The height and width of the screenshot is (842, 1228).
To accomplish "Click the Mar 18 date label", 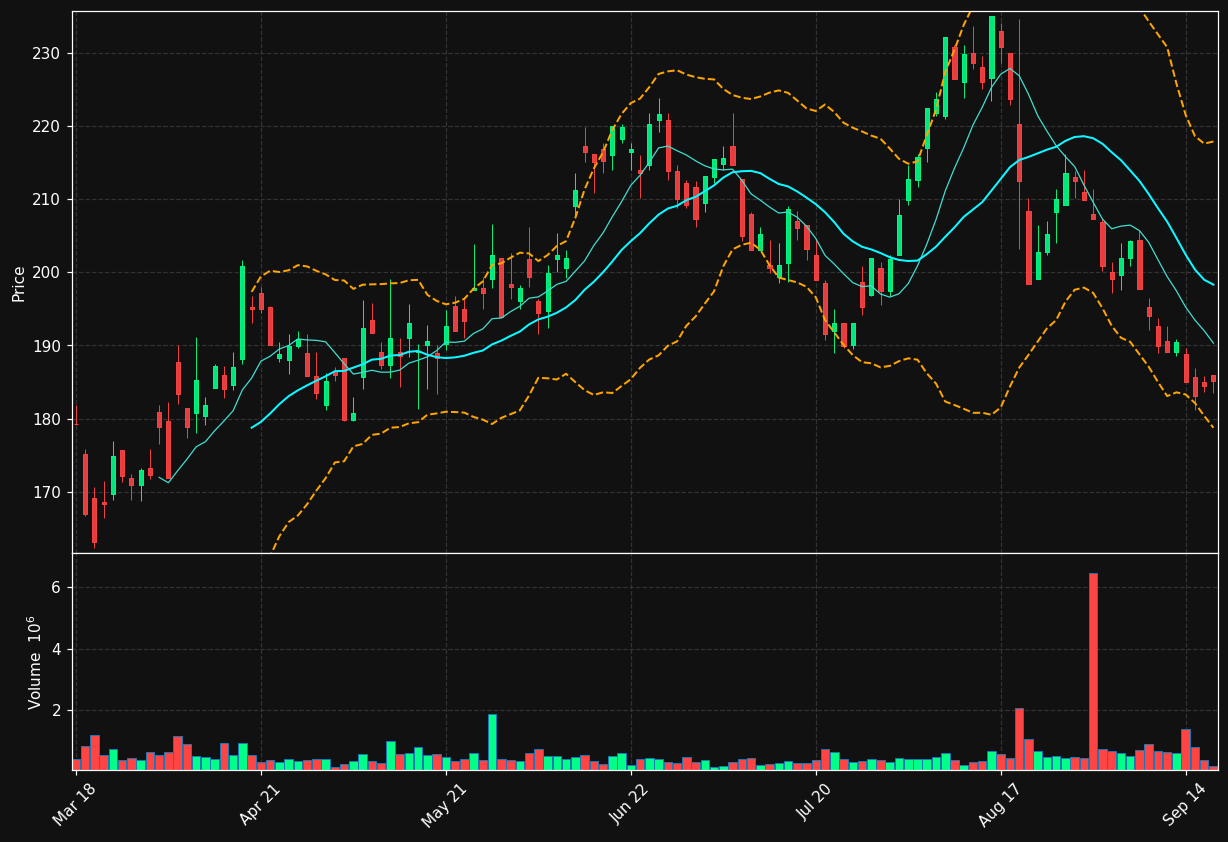I will pos(74,804).
